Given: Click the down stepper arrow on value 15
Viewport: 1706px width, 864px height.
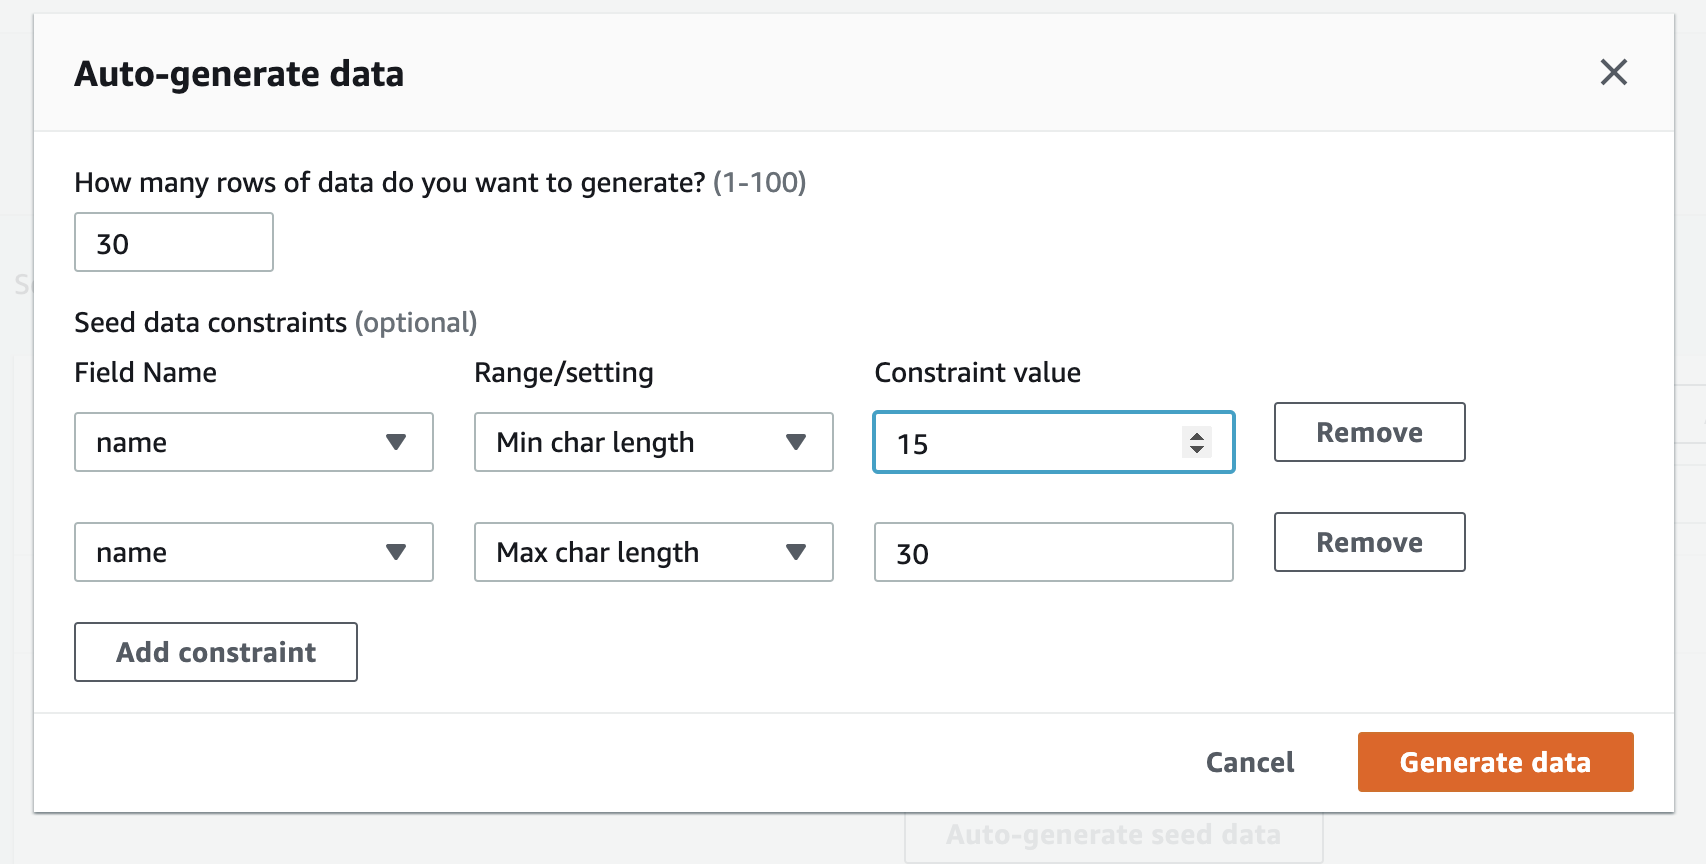Looking at the screenshot, I should coord(1197,451).
